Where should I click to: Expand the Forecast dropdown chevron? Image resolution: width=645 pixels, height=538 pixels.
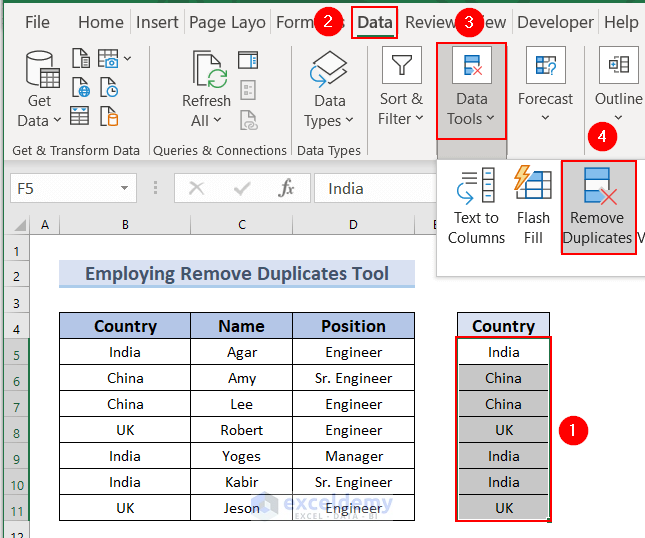[x=545, y=118]
